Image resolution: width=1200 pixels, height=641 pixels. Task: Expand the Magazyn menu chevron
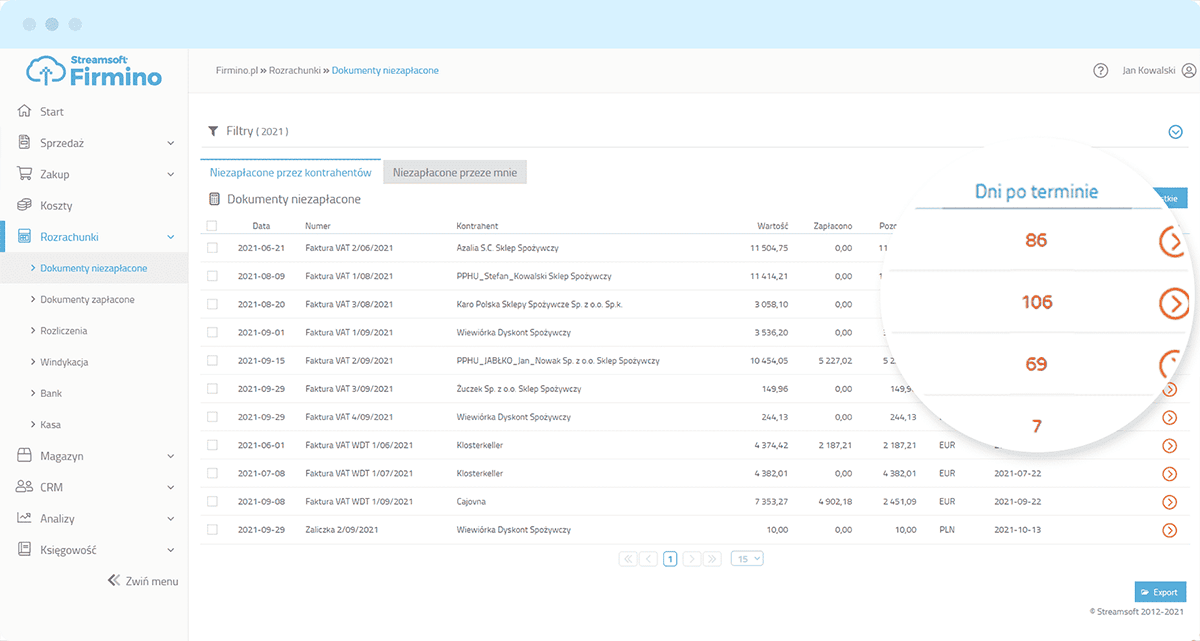(x=171, y=456)
